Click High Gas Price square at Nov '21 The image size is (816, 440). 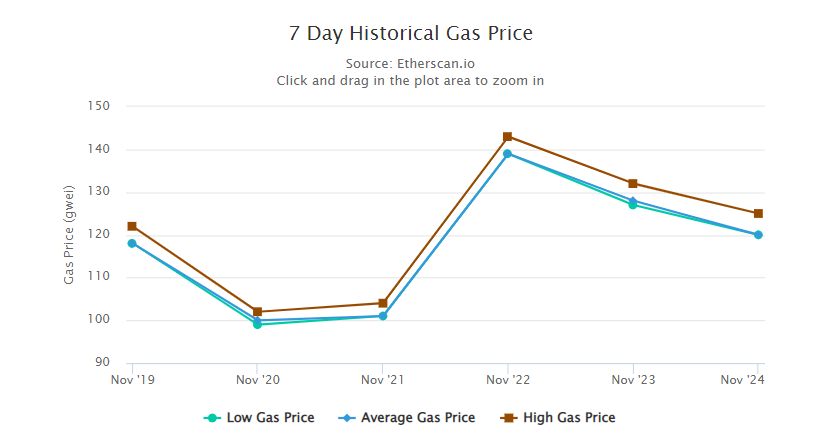pos(383,303)
